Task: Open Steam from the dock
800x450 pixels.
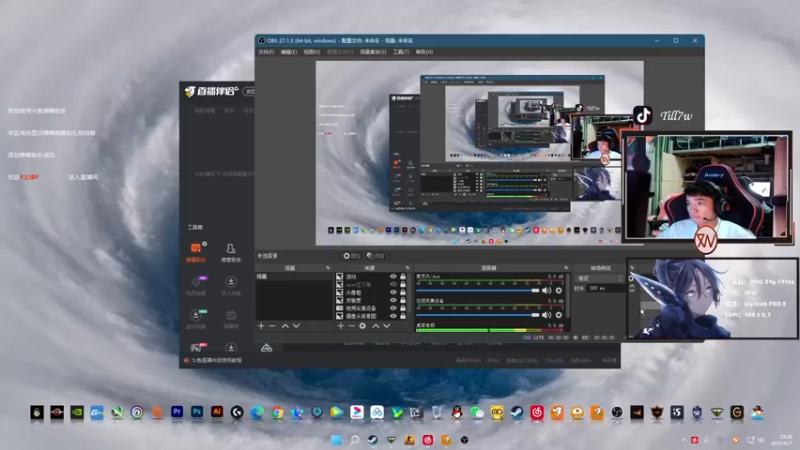Action: pos(517,412)
